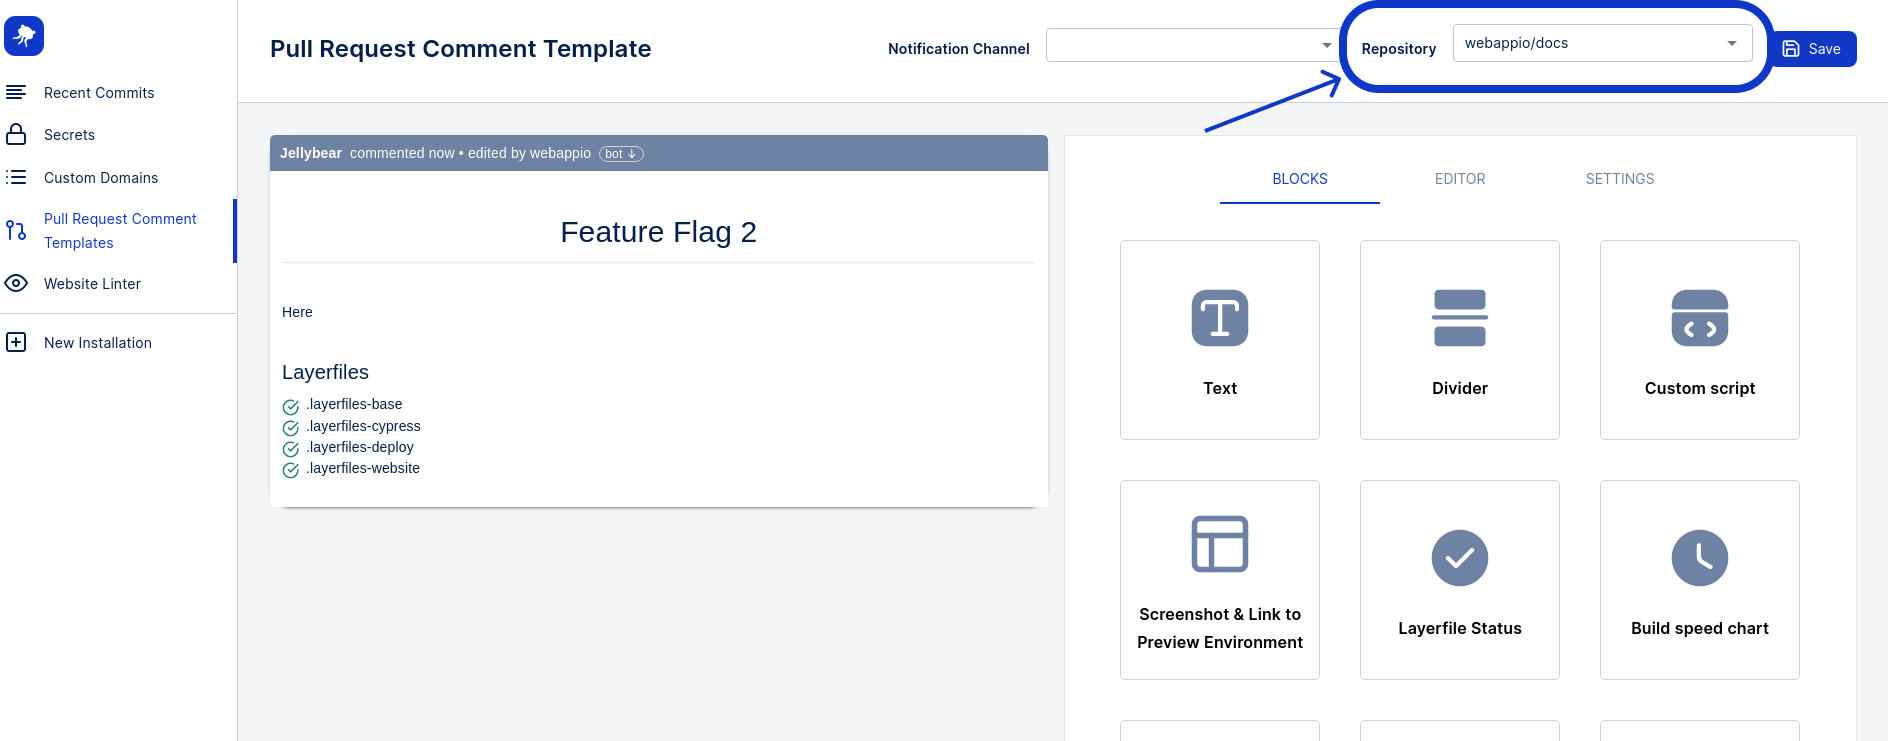Screen dimensions: 1888x741
Task: Click the Custom Domains list icon
Action: point(16,177)
